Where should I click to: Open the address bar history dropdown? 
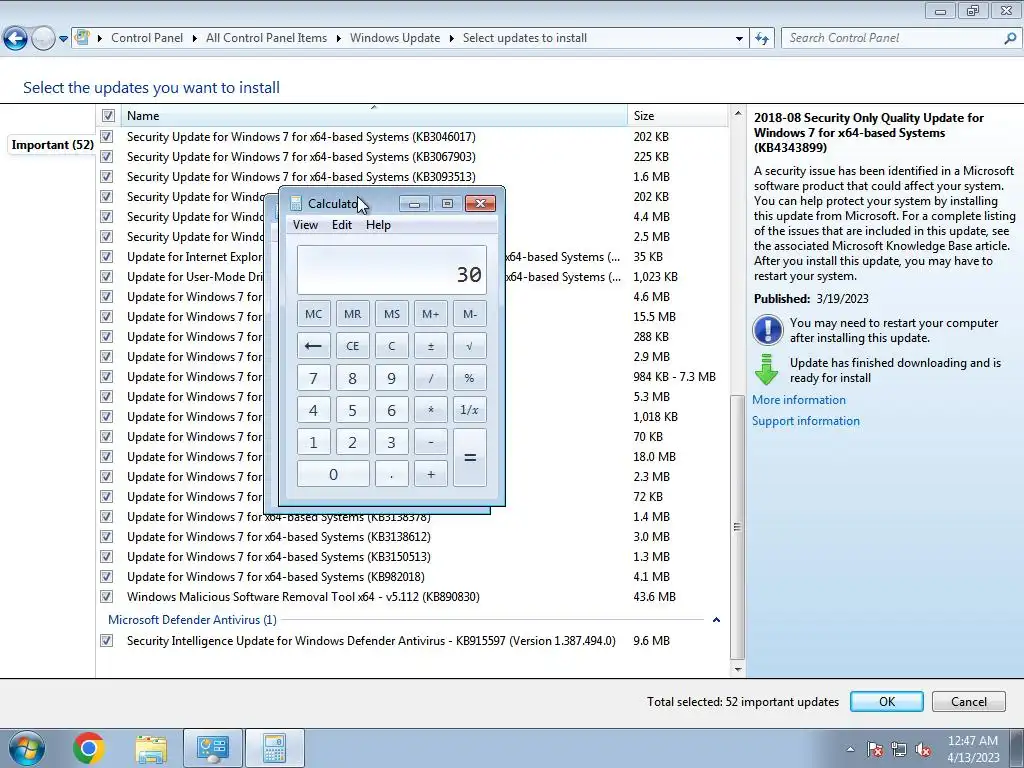pos(739,39)
